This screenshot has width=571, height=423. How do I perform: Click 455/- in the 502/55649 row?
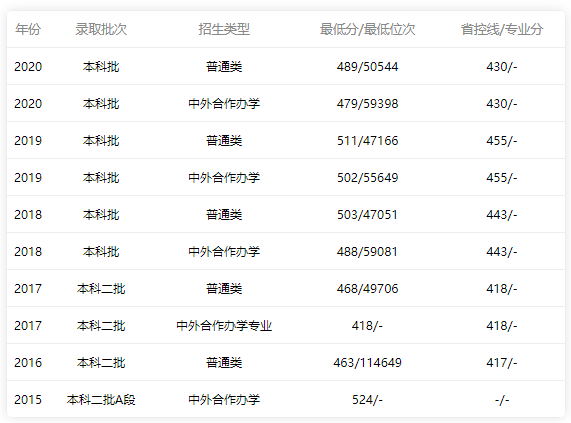pyautogui.click(x=502, y=178)
